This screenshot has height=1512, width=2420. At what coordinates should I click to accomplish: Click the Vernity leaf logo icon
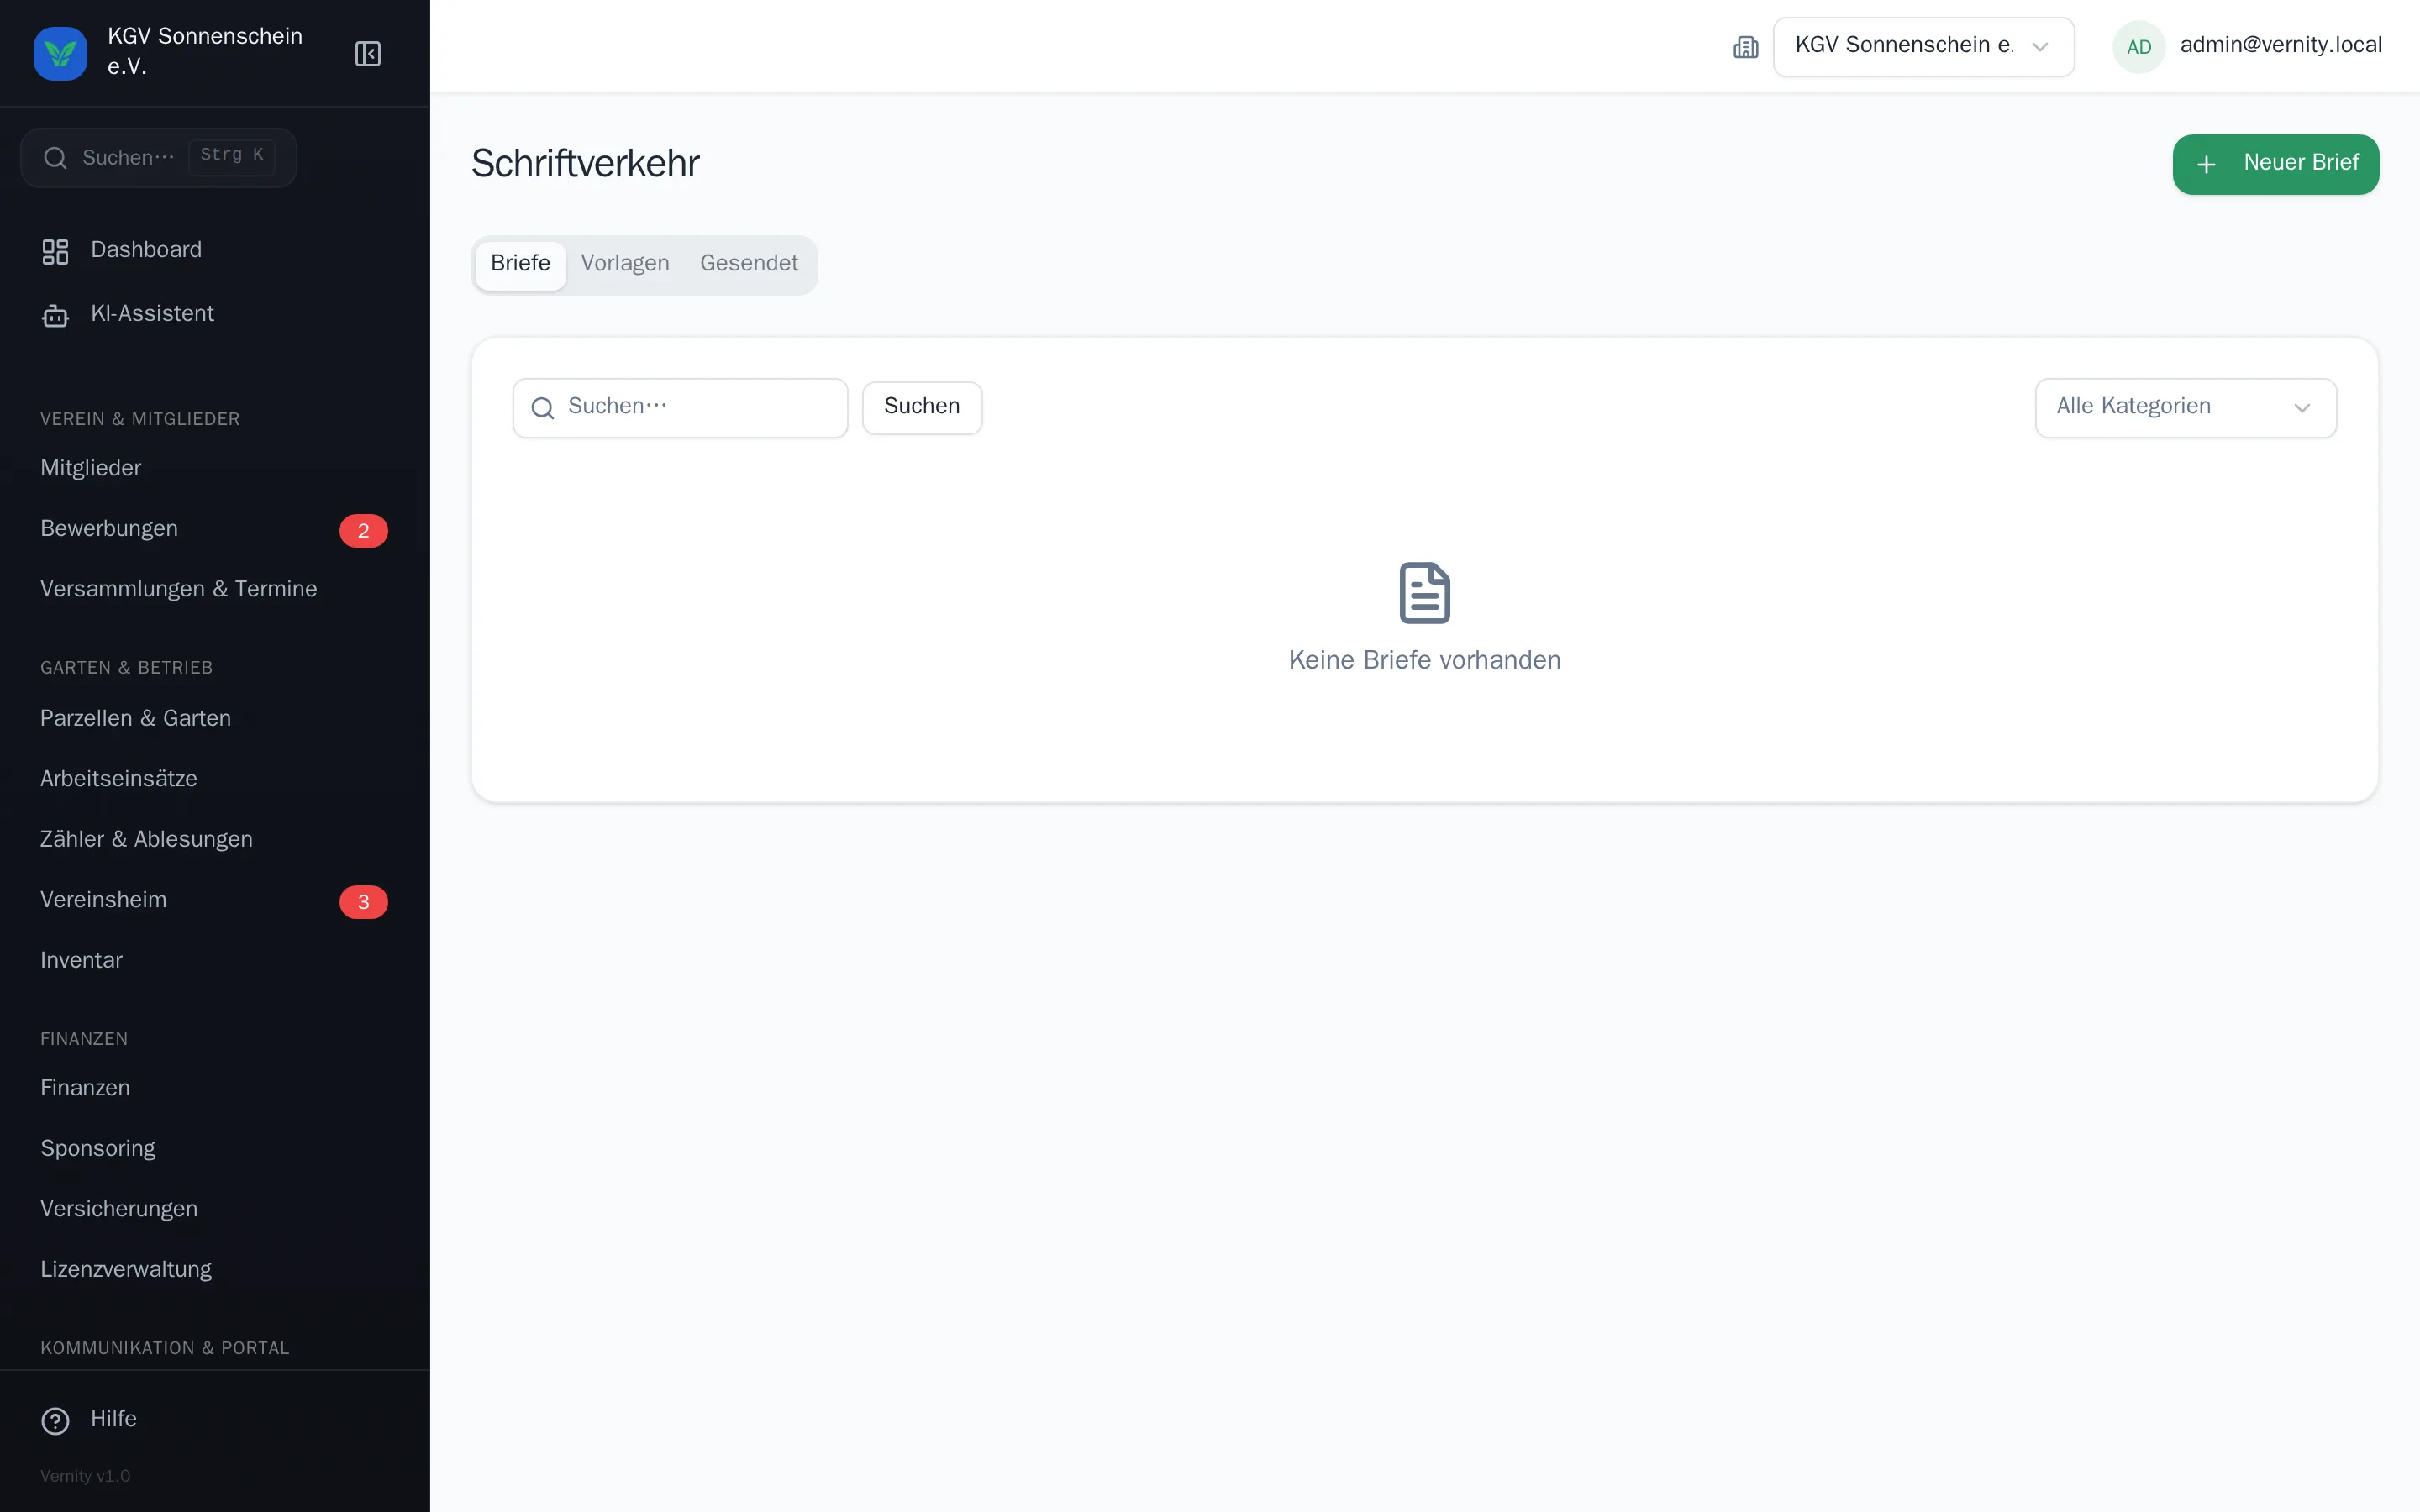point(60,53)
